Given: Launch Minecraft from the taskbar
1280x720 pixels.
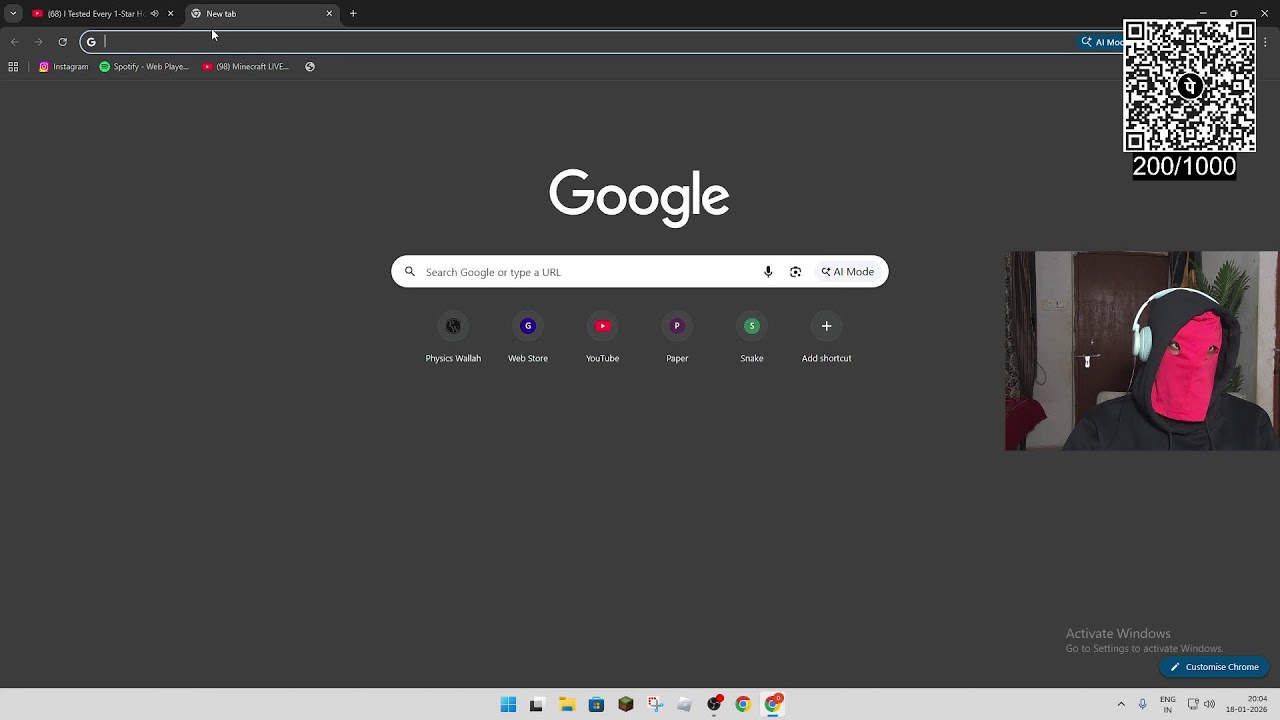Looking at the screenshot, I should point(626,705).
